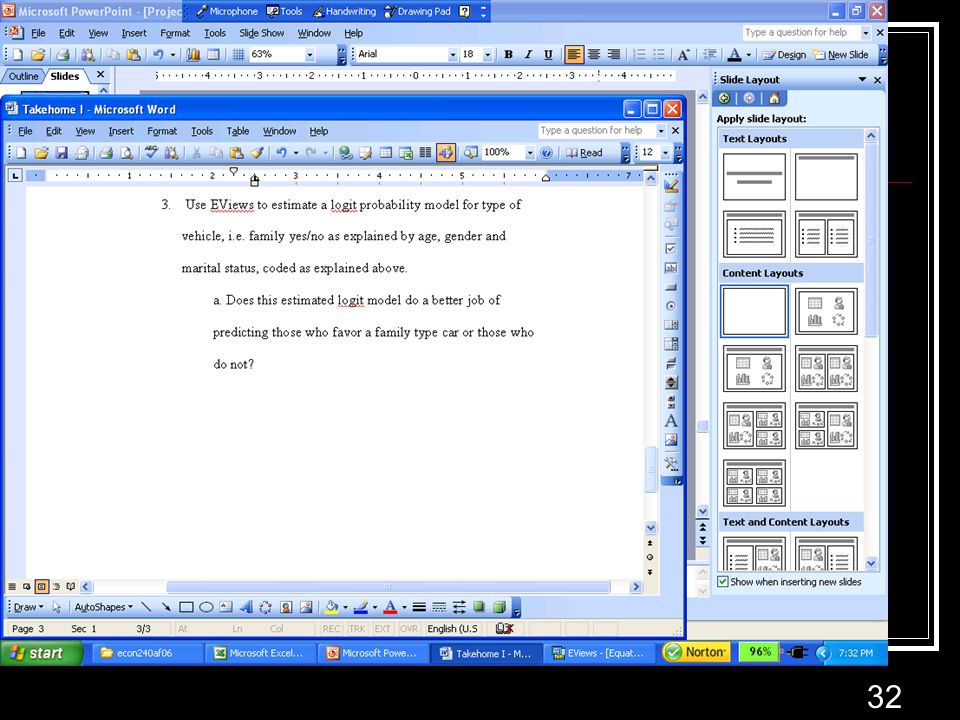Viewport: 960px width, 720px height.
Task: Open Word zoom 100% dropdown
Action: tap(530, 152)
